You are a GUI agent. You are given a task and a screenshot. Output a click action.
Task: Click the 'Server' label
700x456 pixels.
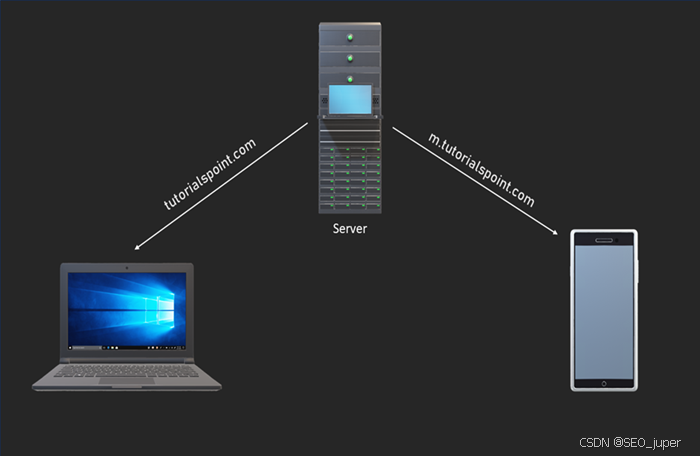[x=350, y=229]
